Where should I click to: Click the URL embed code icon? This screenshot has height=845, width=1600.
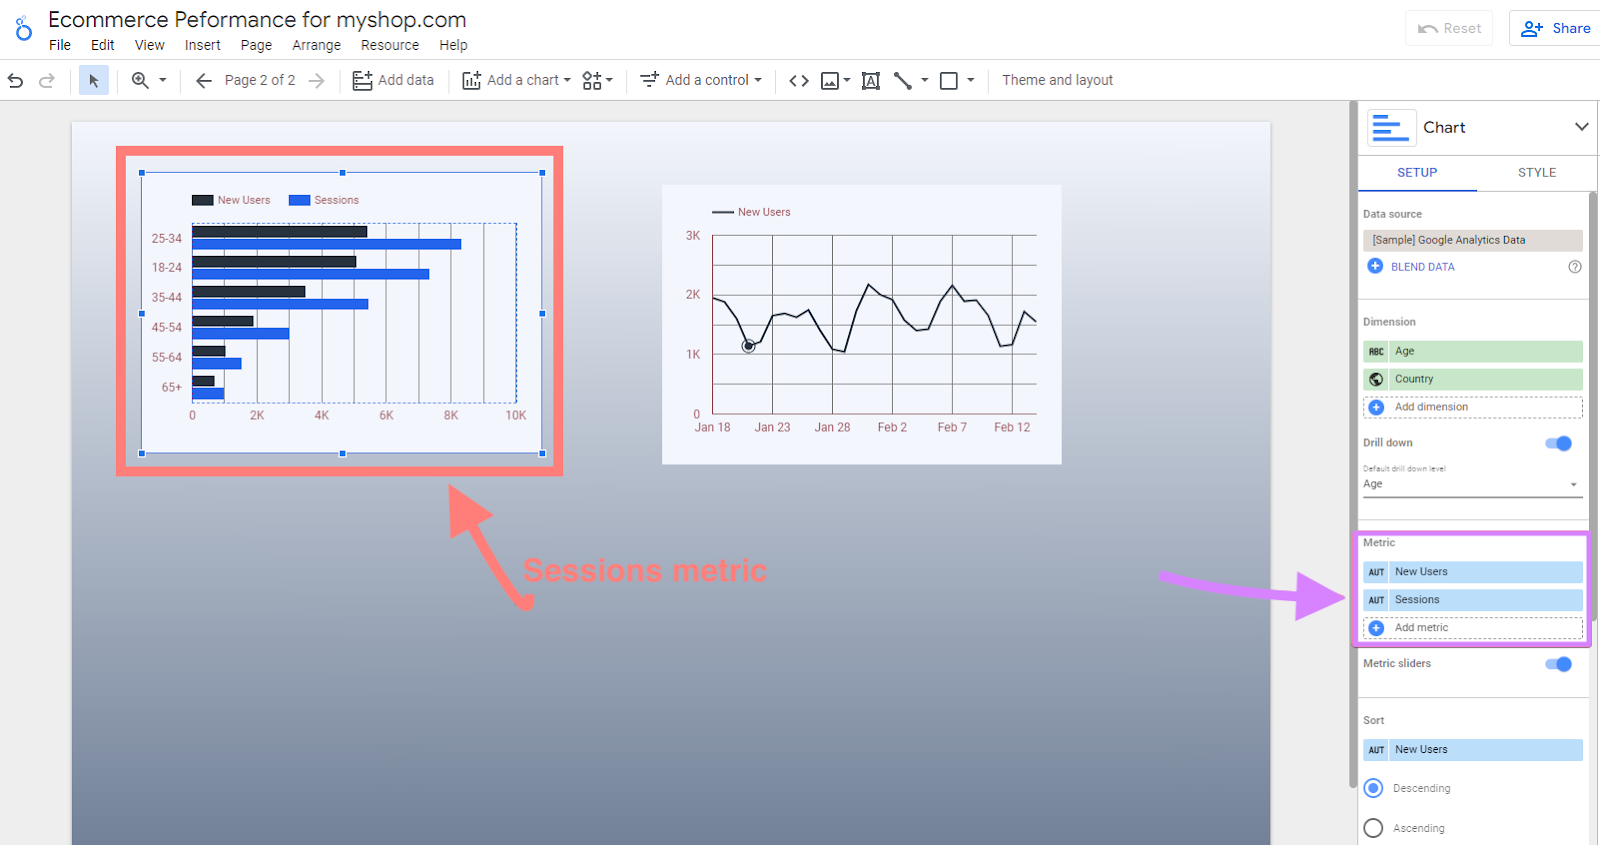pos(798,80)
